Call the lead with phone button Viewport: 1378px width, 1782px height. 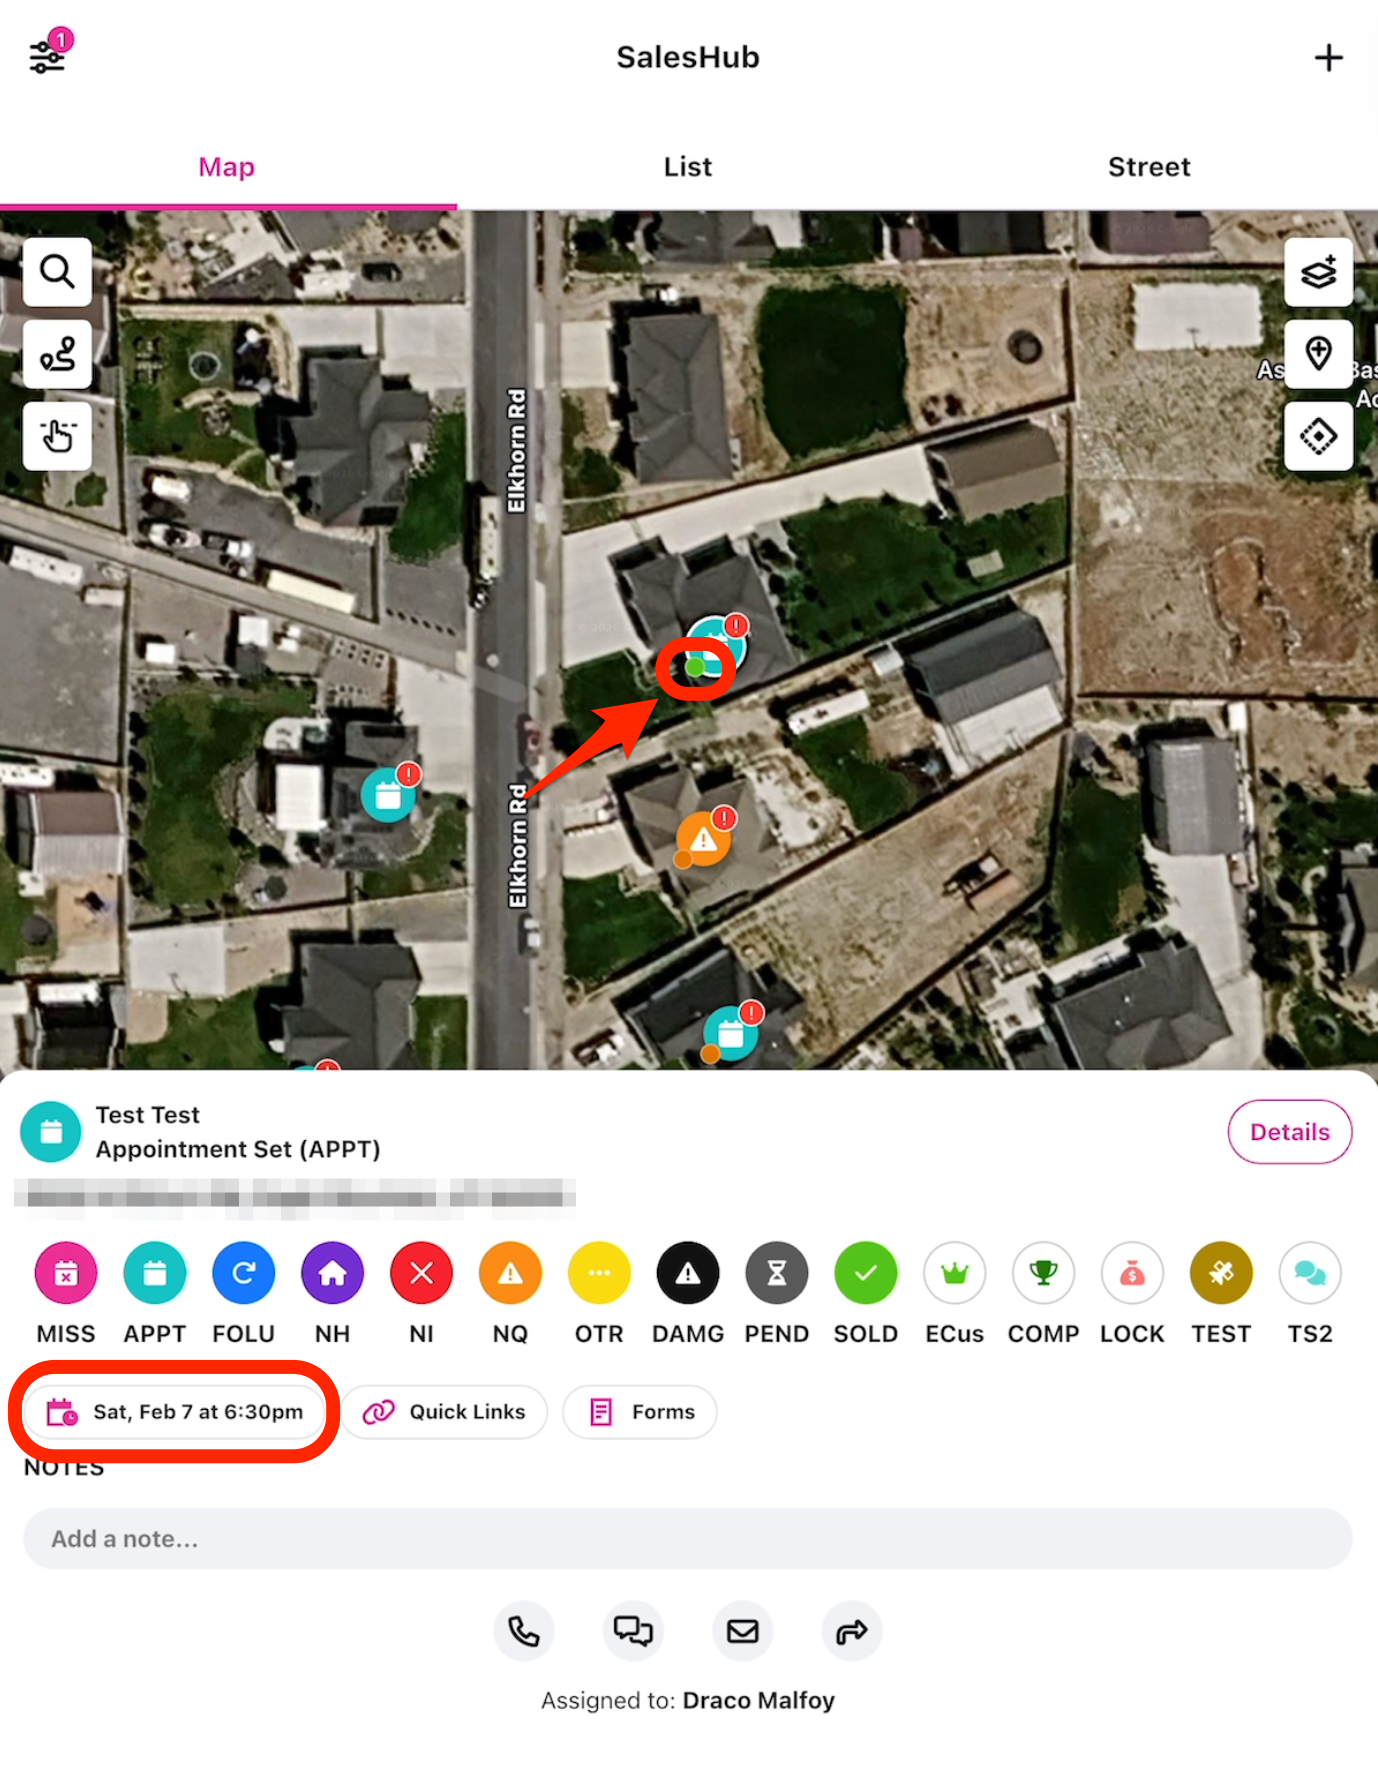(523, 1631)
